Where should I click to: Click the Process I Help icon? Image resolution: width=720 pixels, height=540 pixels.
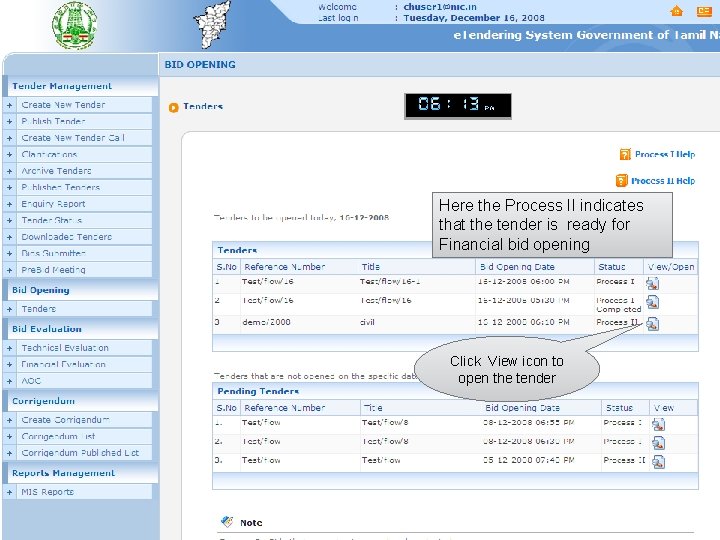625,154
